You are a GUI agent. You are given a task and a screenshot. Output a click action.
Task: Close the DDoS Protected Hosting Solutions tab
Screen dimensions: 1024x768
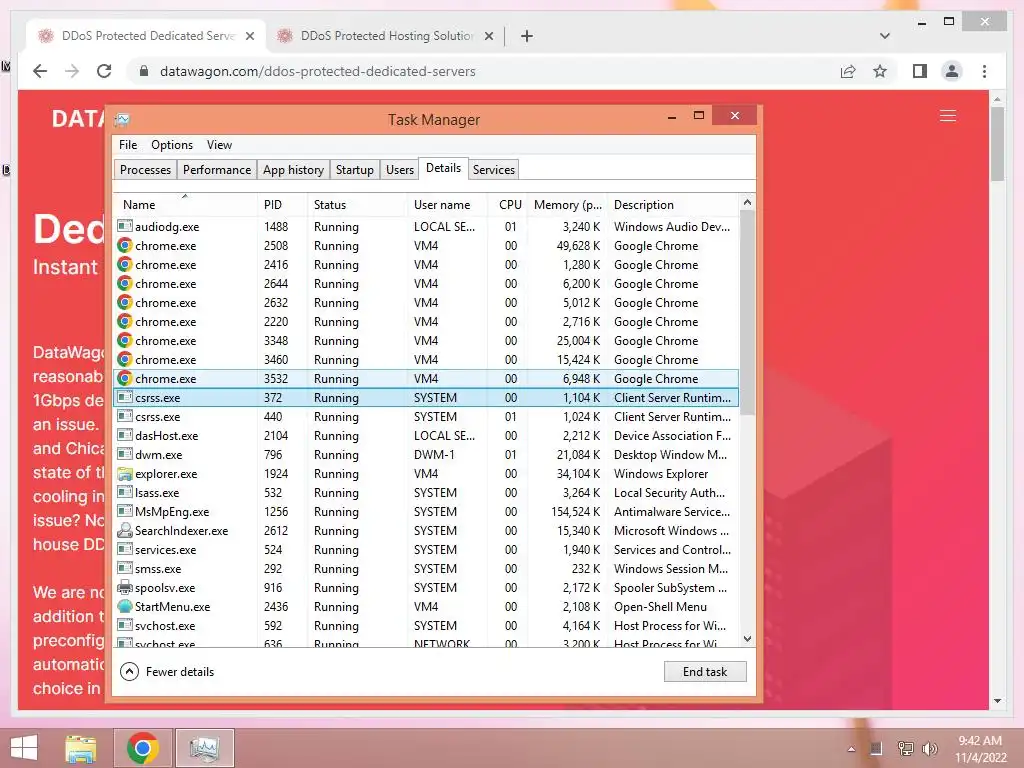(x=488, y=36)
